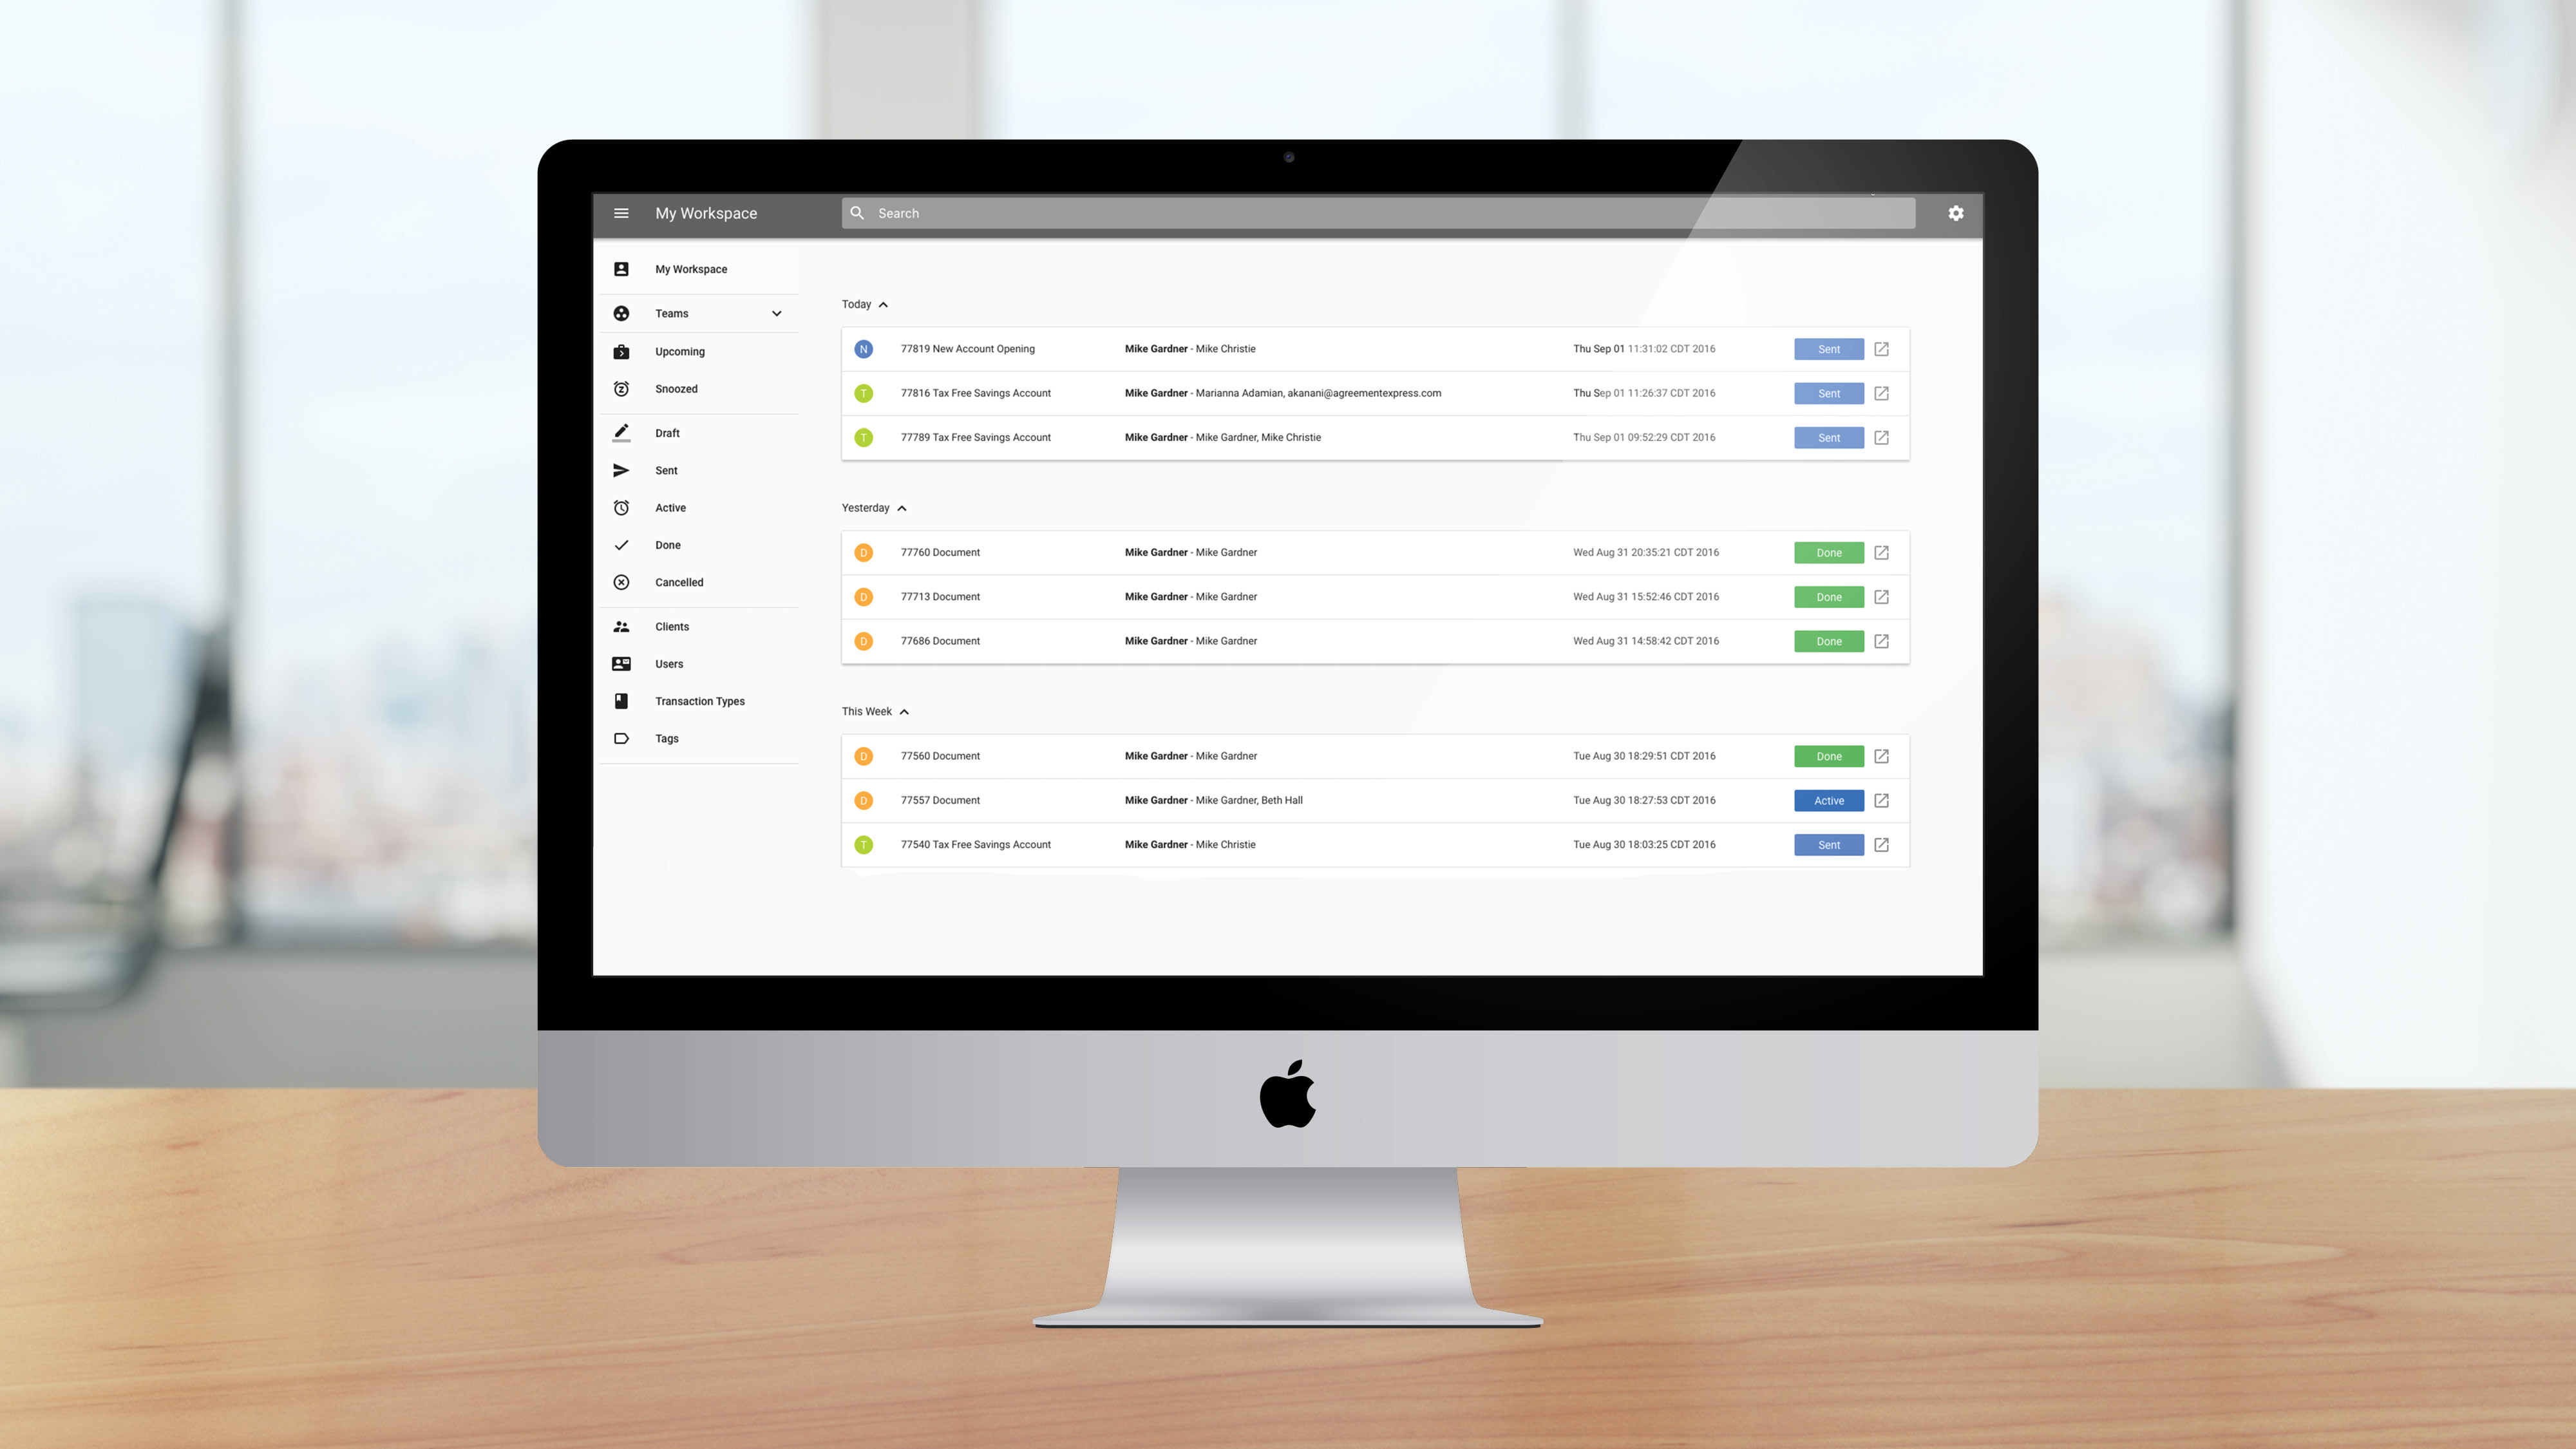Screen dimensions: 2576x1449
Task: Select the Tags item in sidebar
Action: 667,738
